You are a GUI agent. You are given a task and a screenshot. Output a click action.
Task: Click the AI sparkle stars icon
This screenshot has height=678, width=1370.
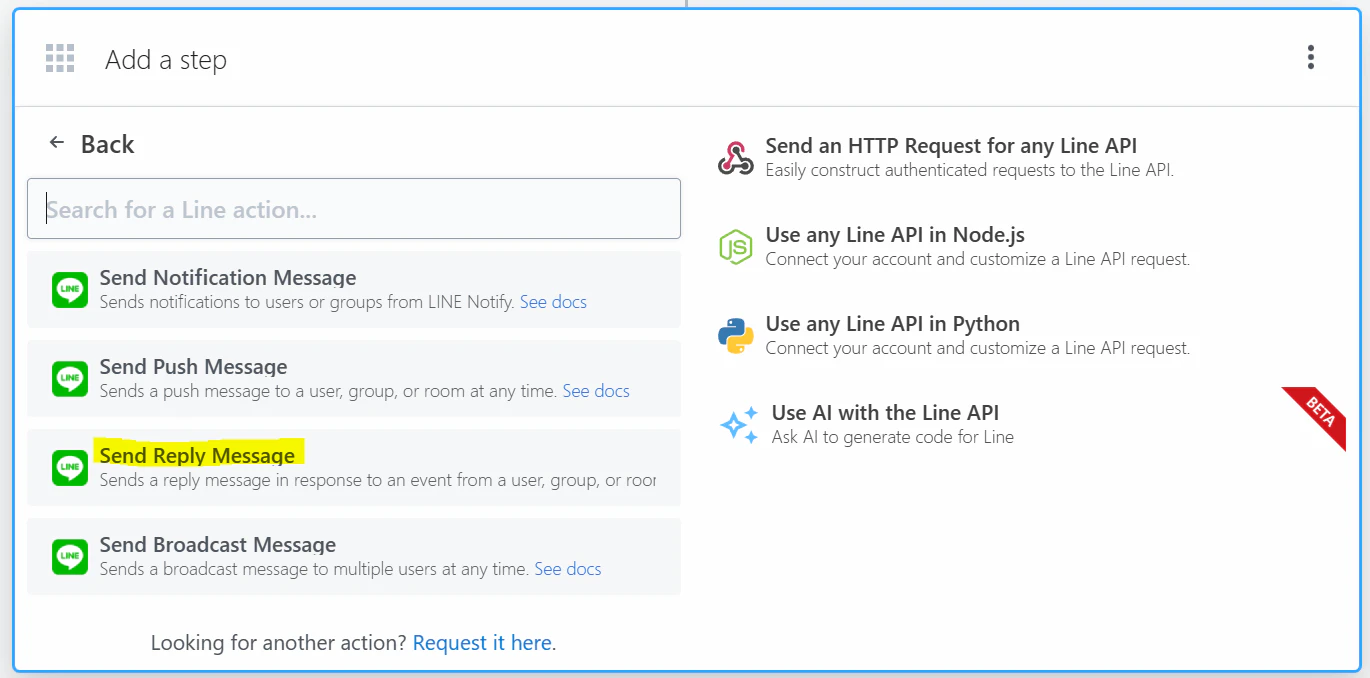[739, 425]
